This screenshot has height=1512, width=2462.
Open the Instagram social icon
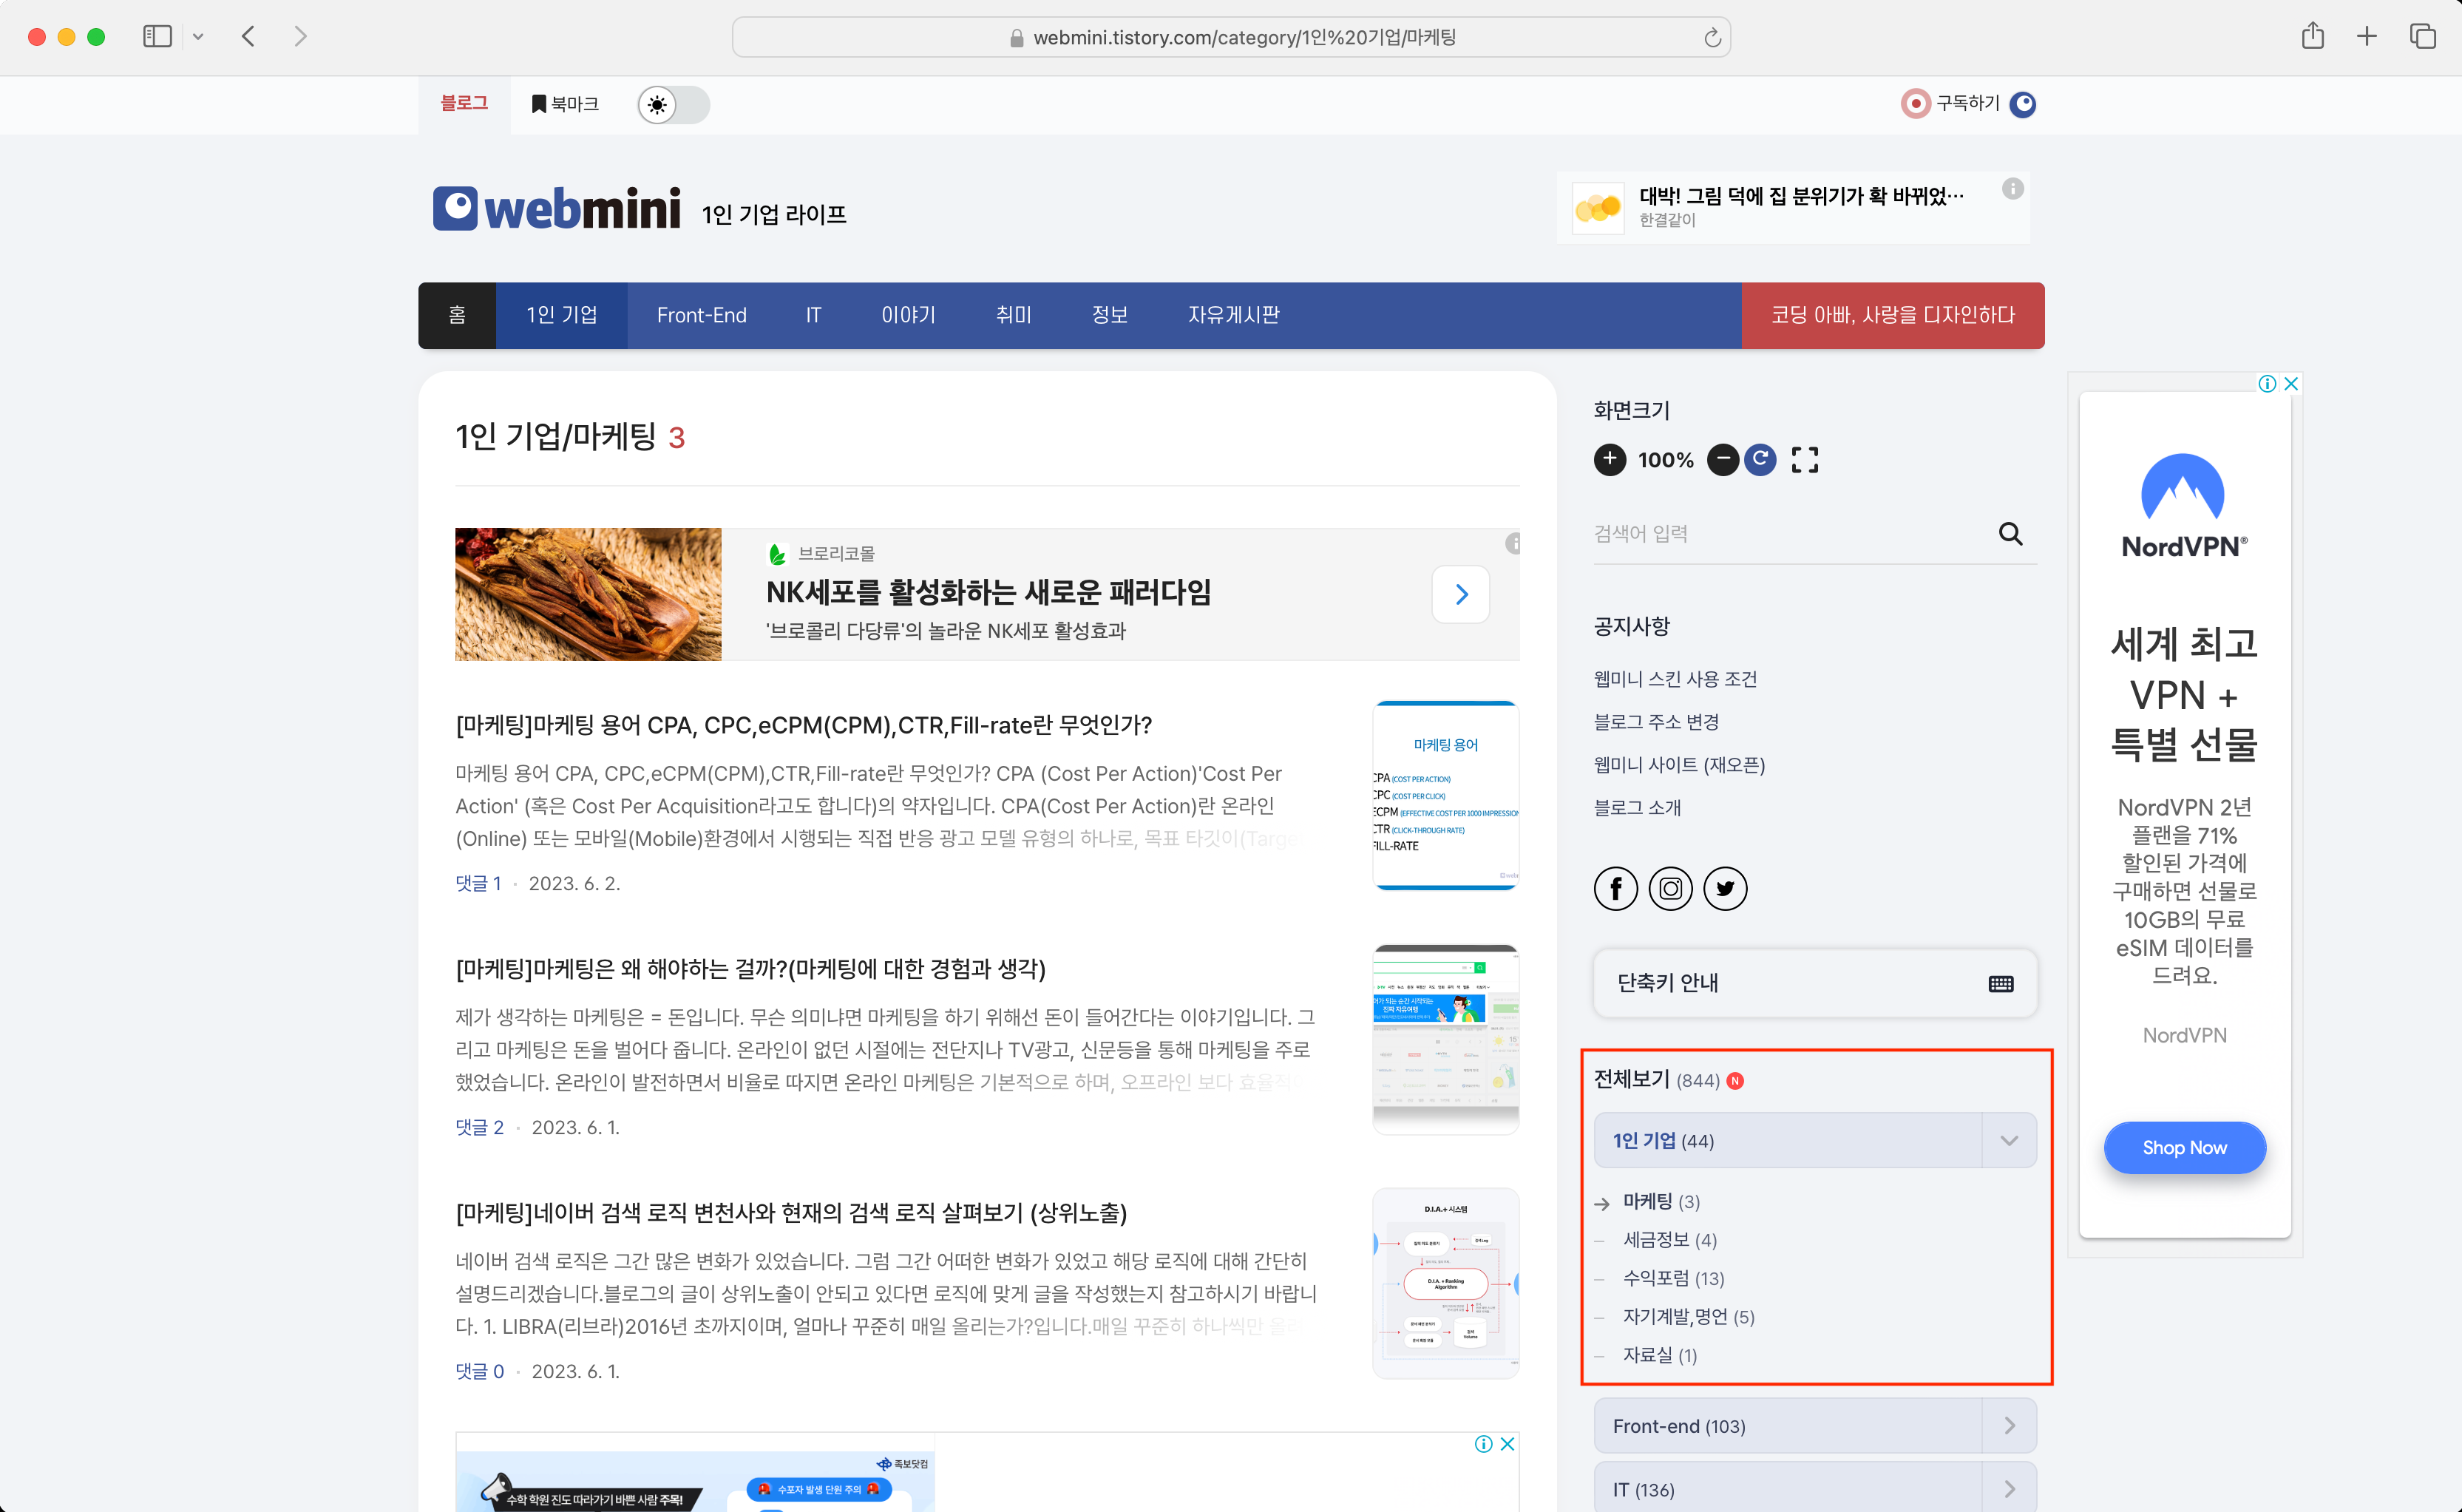(1670, 888)
